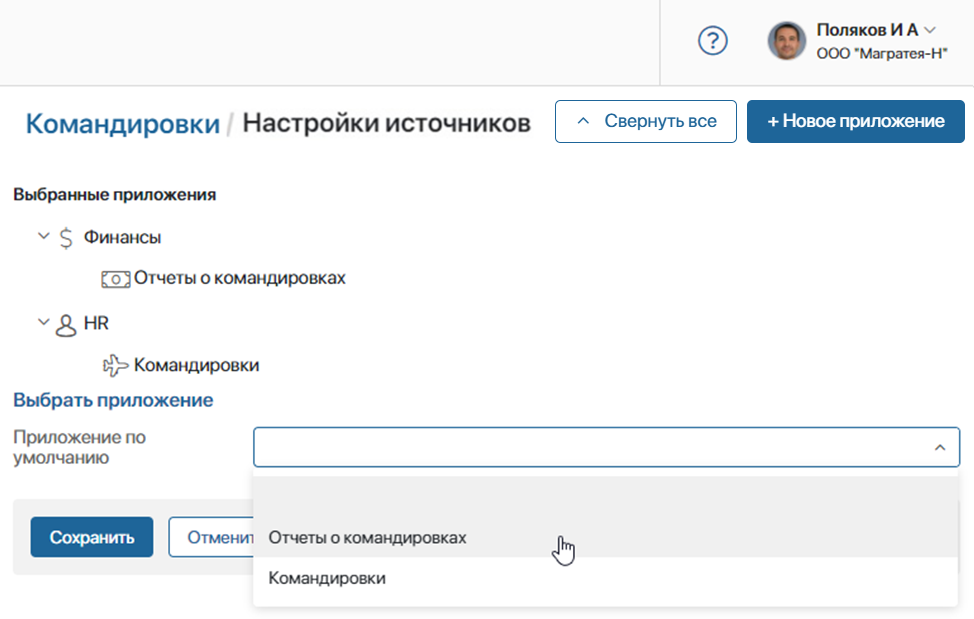This screenshot has width=974, height=619.
Task: Choose Отчеты о командировках in dropdown list
Action: coord(605,537)
